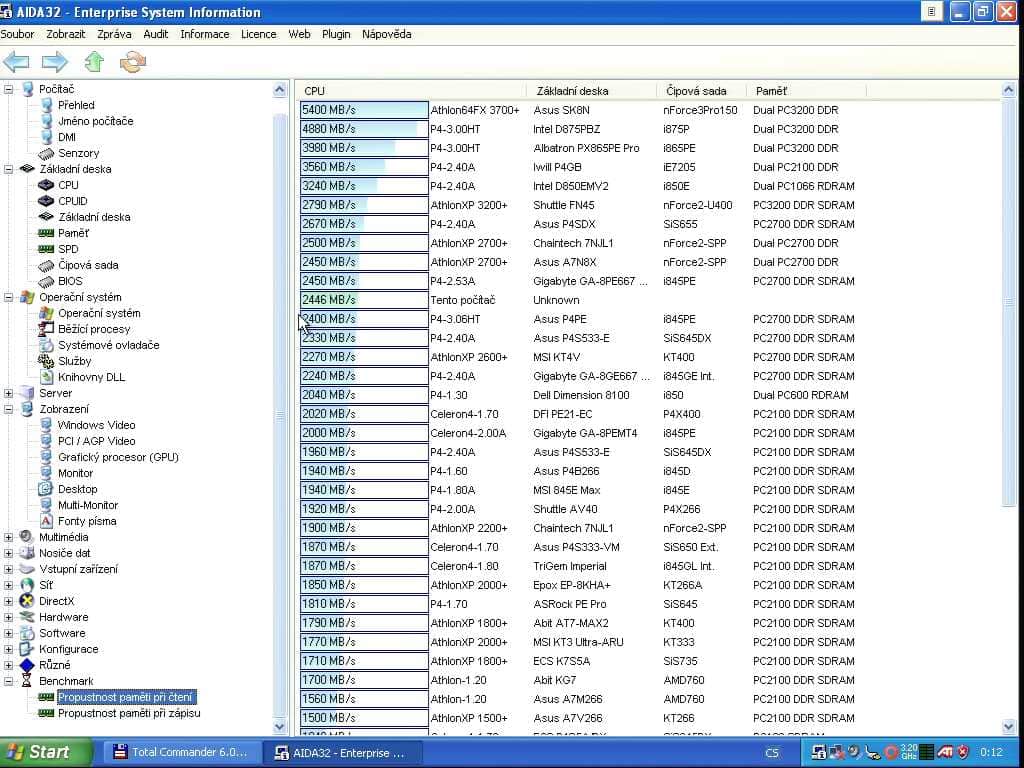Expand the DirectX tree node

8,601
